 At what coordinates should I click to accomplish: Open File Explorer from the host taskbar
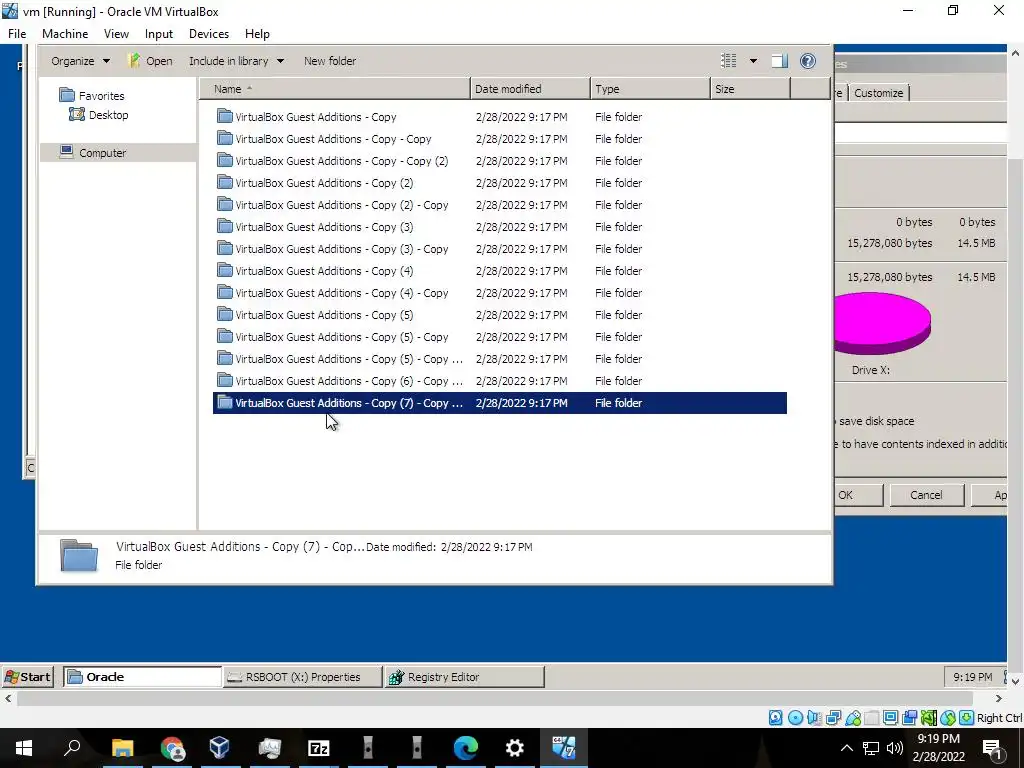pos(122,747)
